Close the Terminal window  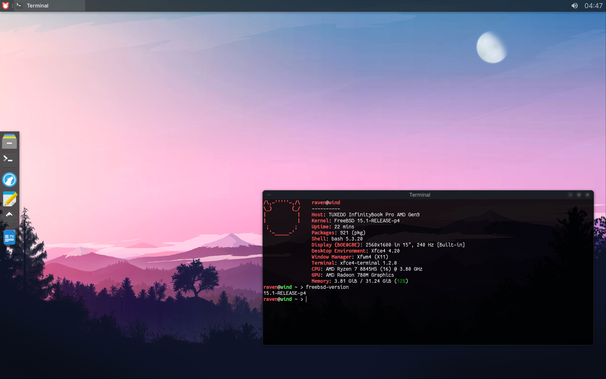(x=587, y=195)
